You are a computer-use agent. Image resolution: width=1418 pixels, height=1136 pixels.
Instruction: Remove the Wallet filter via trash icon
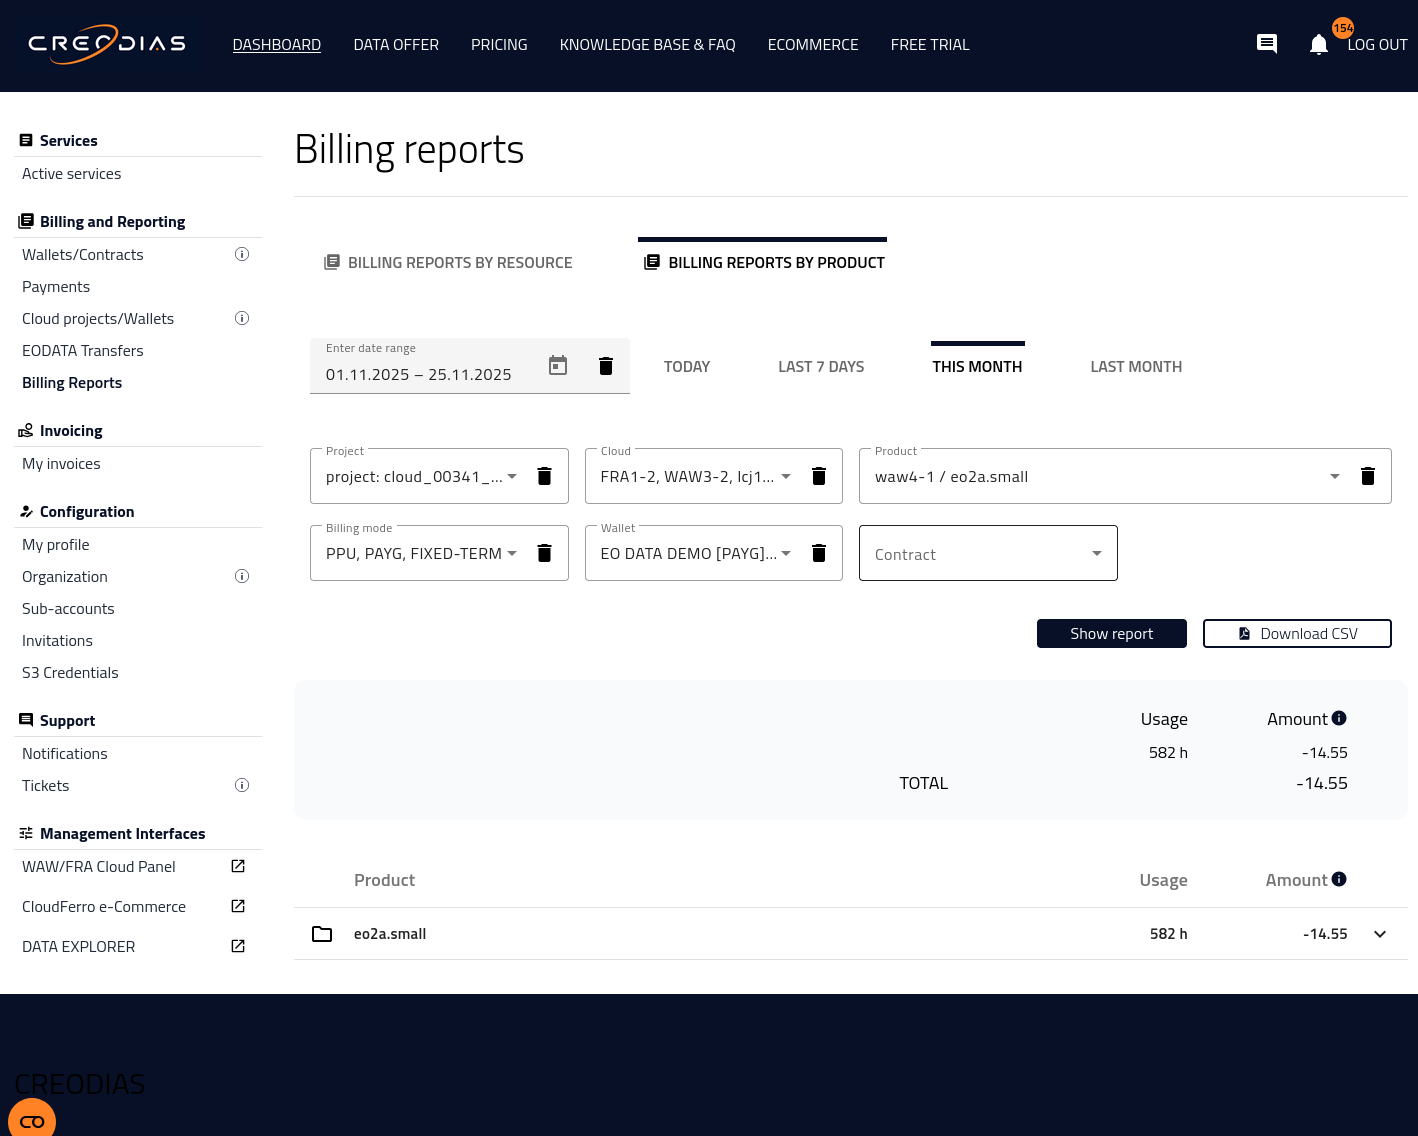[x=819, y=553]
